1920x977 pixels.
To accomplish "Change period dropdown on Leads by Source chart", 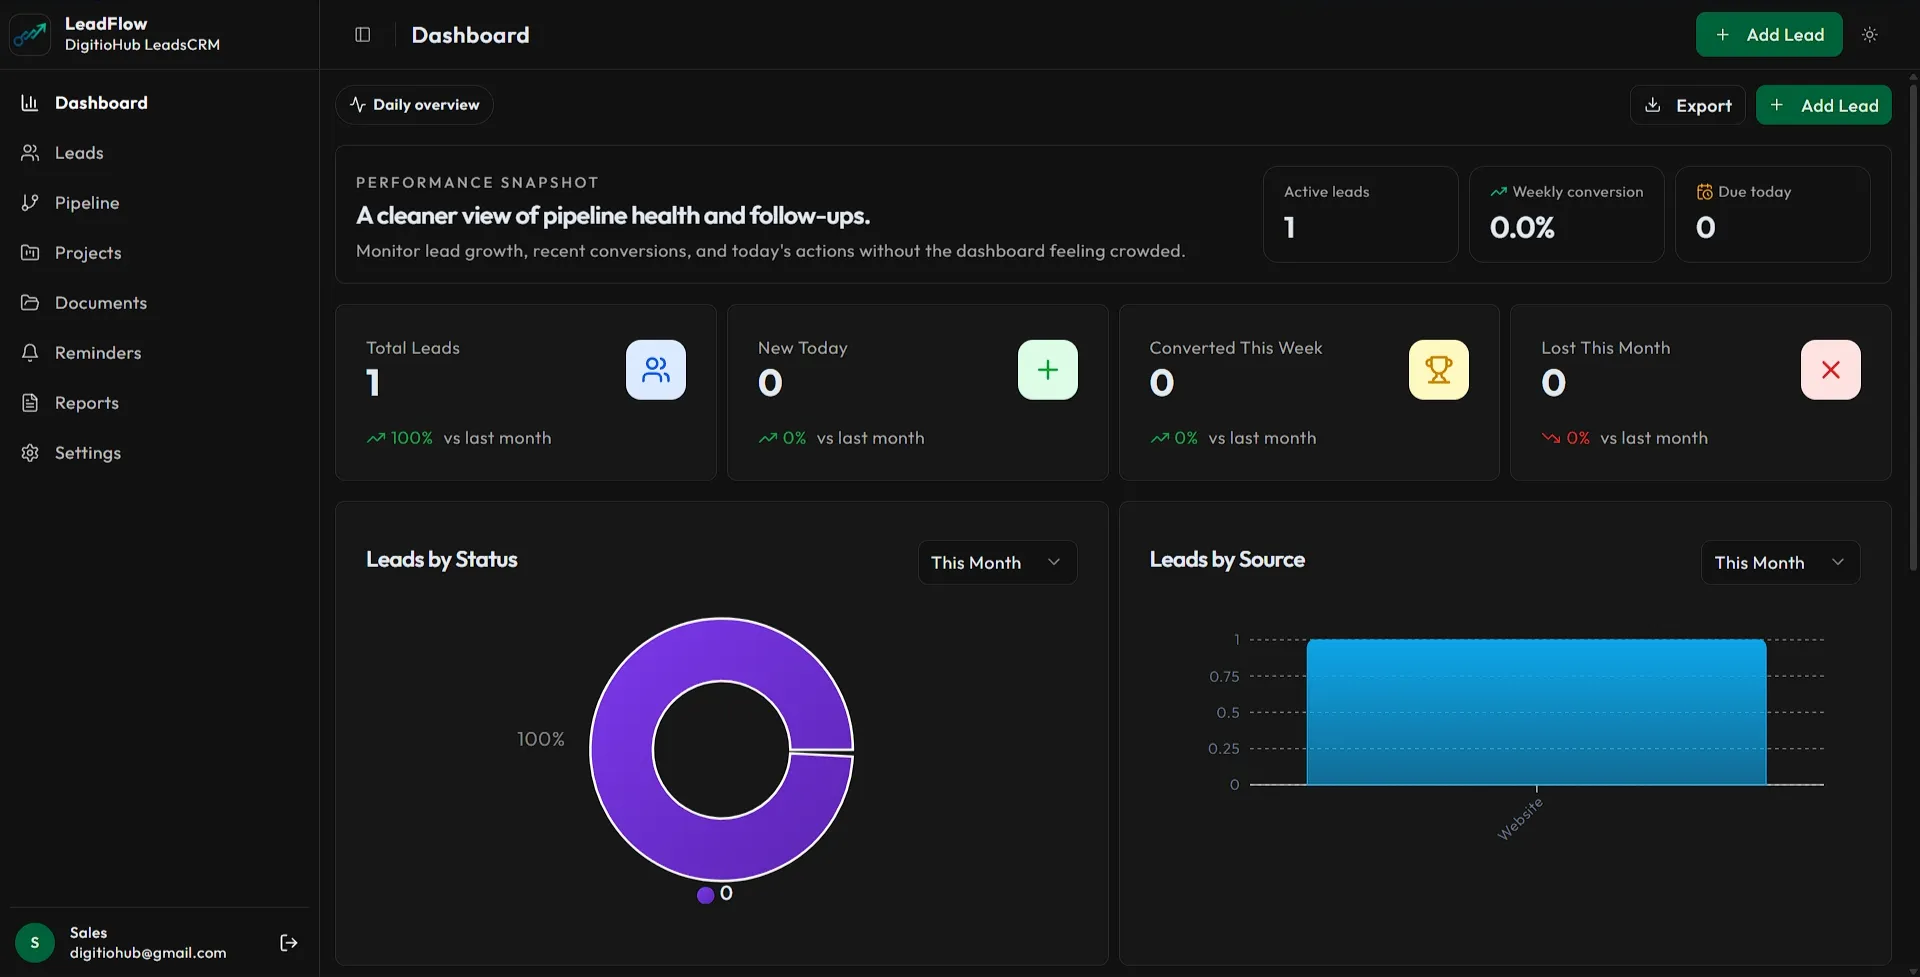I will pos(1779,562).
